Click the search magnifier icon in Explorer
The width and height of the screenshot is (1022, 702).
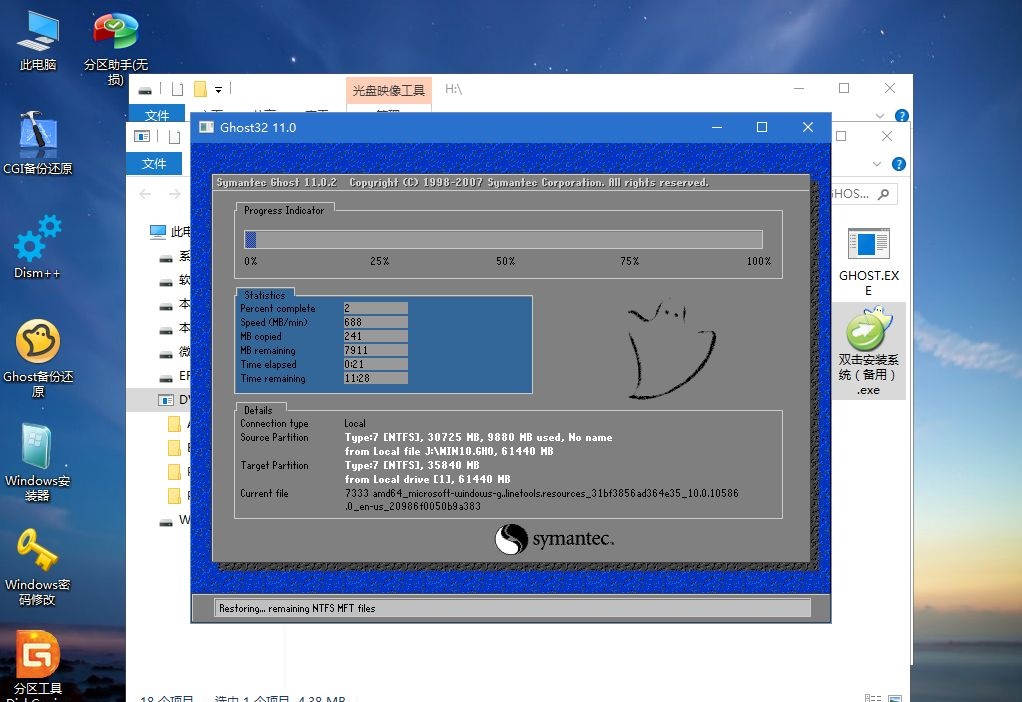tap(884, 194)
